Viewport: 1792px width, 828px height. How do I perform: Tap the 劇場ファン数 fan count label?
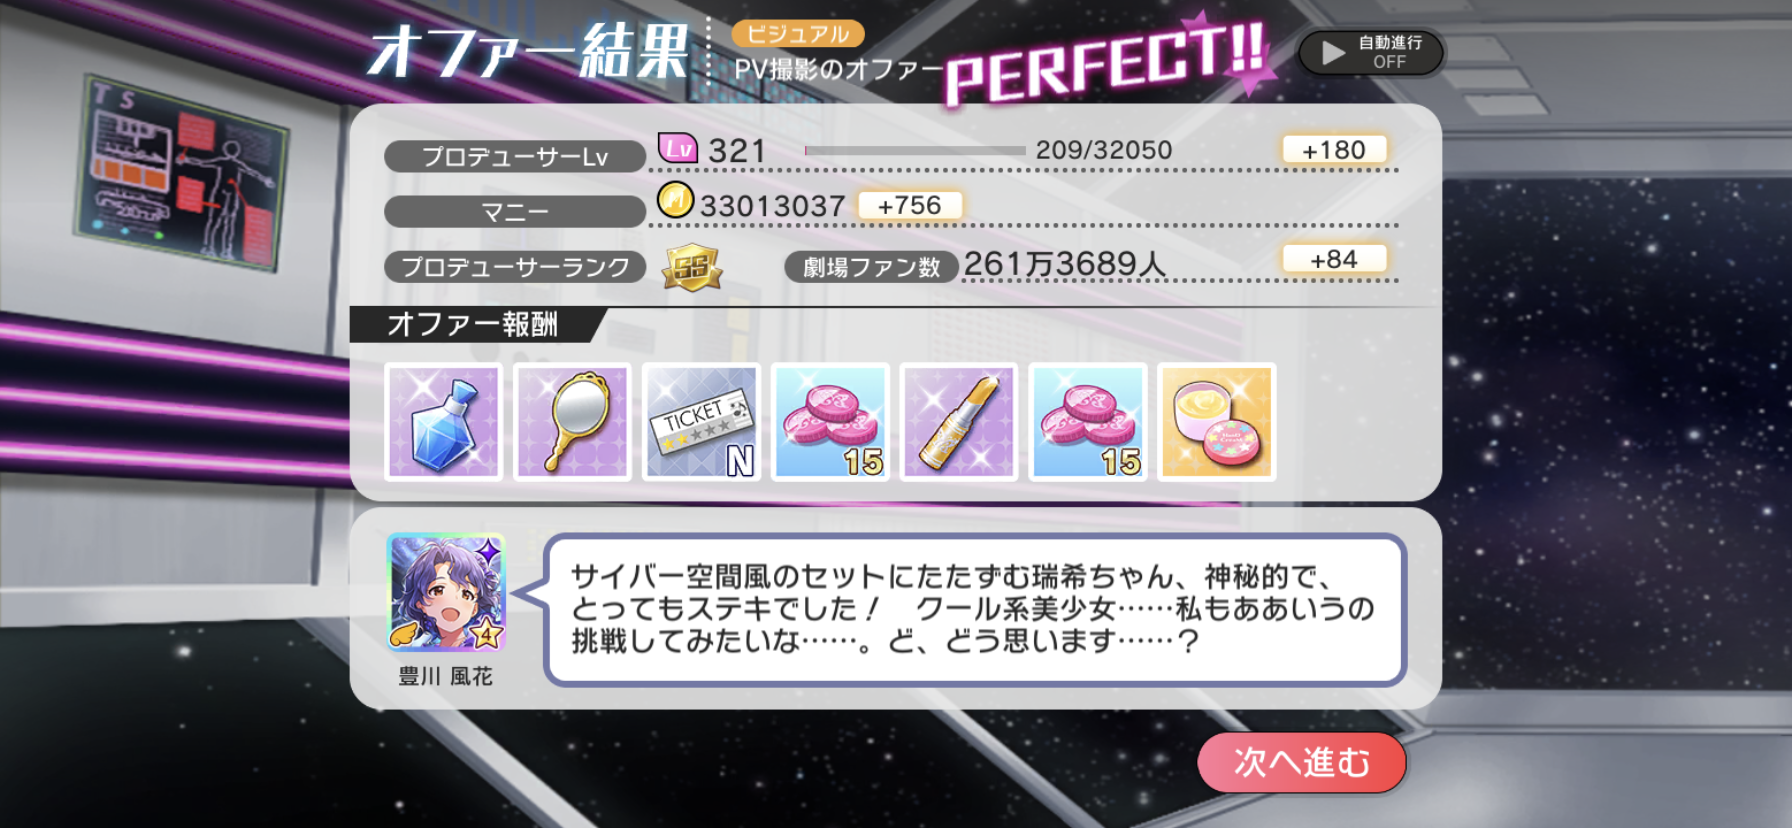tap(872, 267)
